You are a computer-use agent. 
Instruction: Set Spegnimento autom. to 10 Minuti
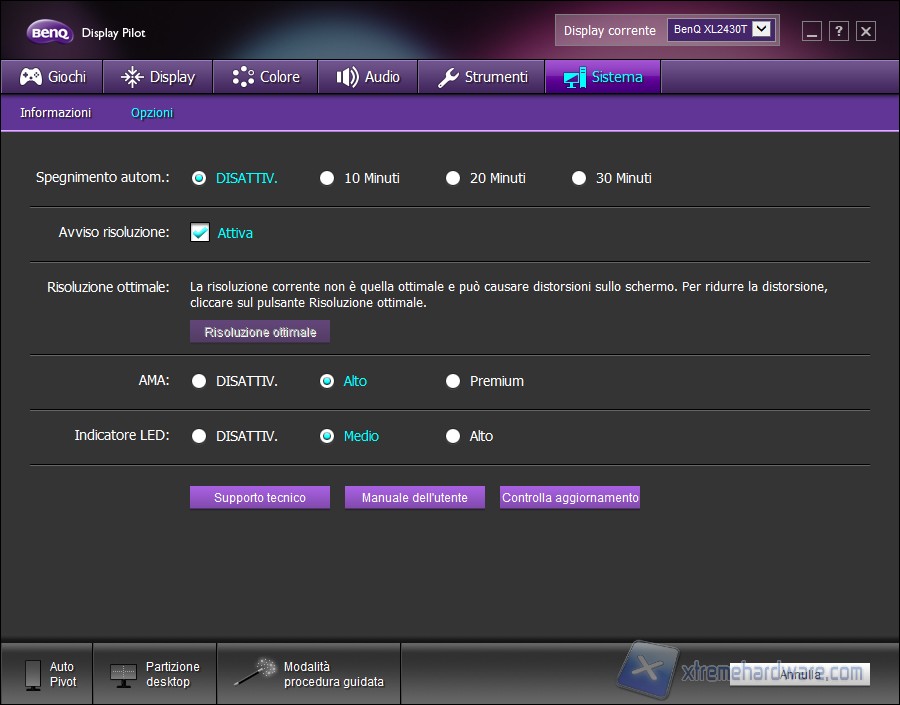click(327, 177)
